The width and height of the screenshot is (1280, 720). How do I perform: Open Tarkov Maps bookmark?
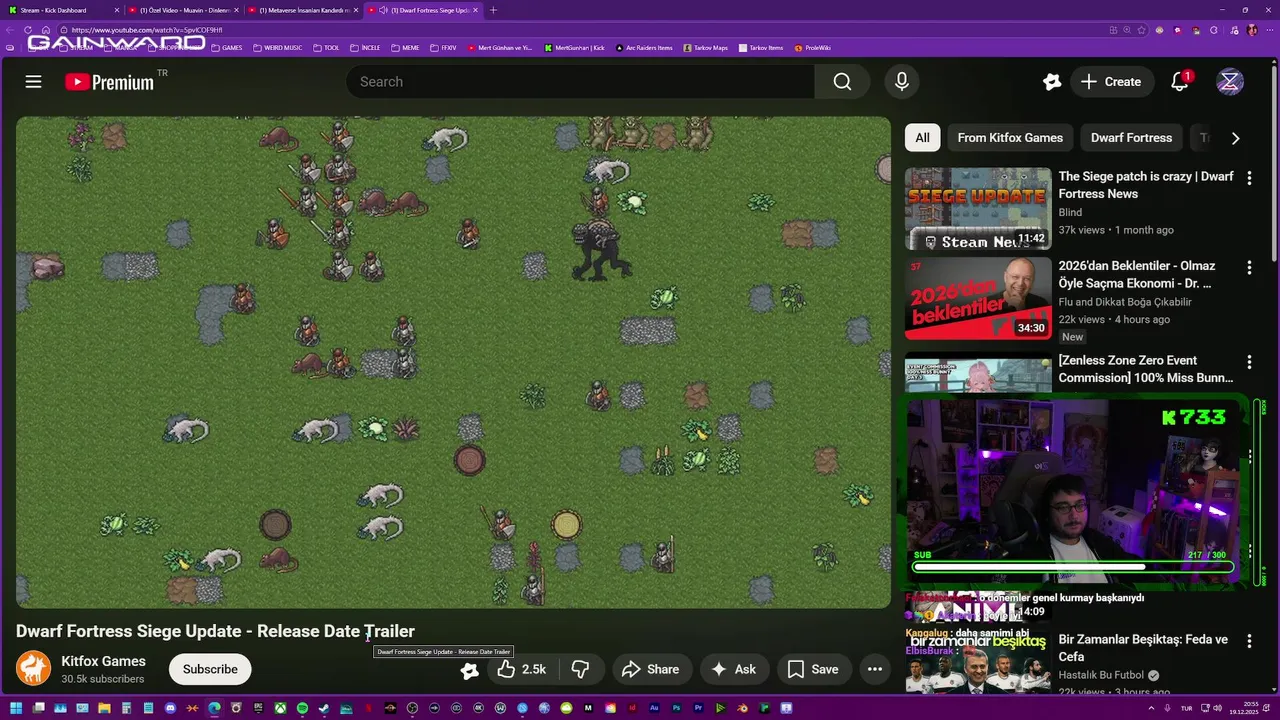click(x=707, y=48)
